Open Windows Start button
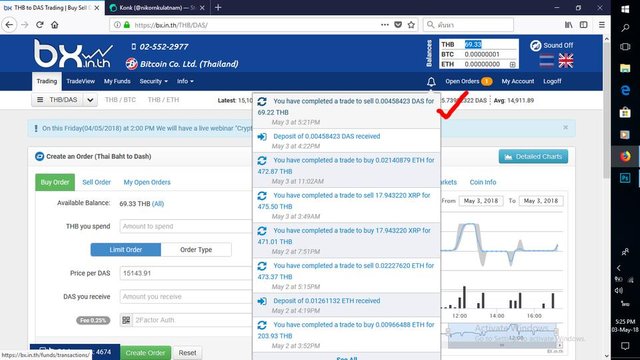Screen dimensions: 640x360 tap(625, 9)
